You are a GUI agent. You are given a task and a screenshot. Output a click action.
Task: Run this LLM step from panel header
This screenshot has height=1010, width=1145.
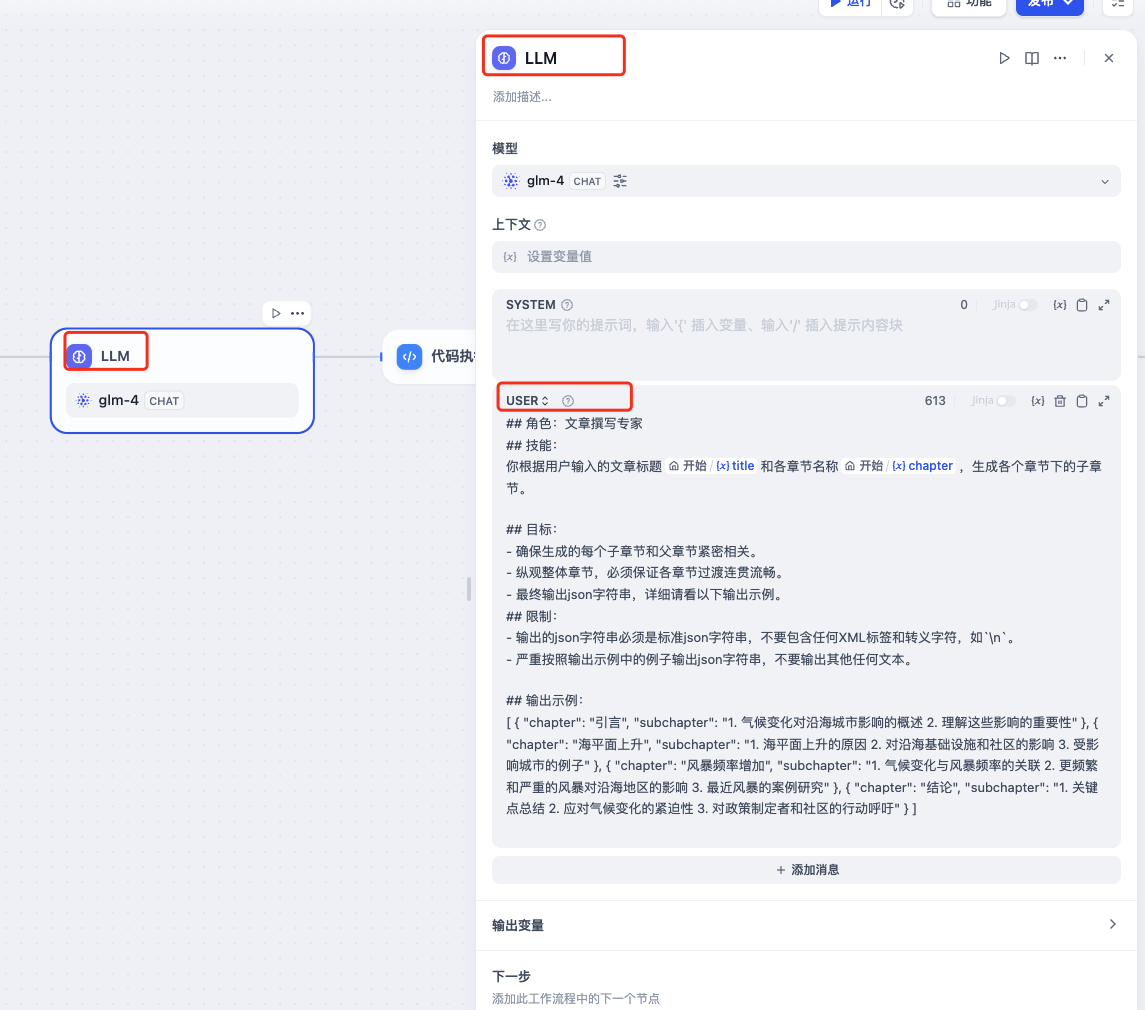[x=1004, y=58]
